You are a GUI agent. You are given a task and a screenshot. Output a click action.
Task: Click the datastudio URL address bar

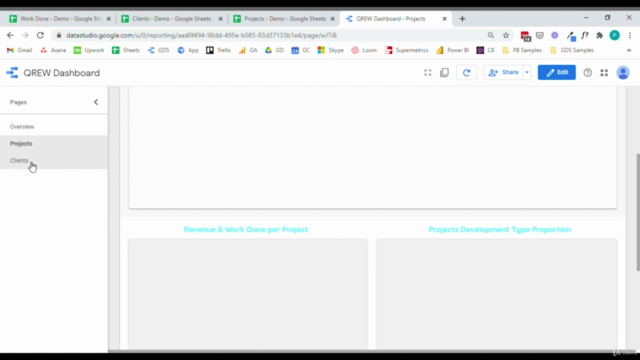pyautogui.click(x=202, y=36)
